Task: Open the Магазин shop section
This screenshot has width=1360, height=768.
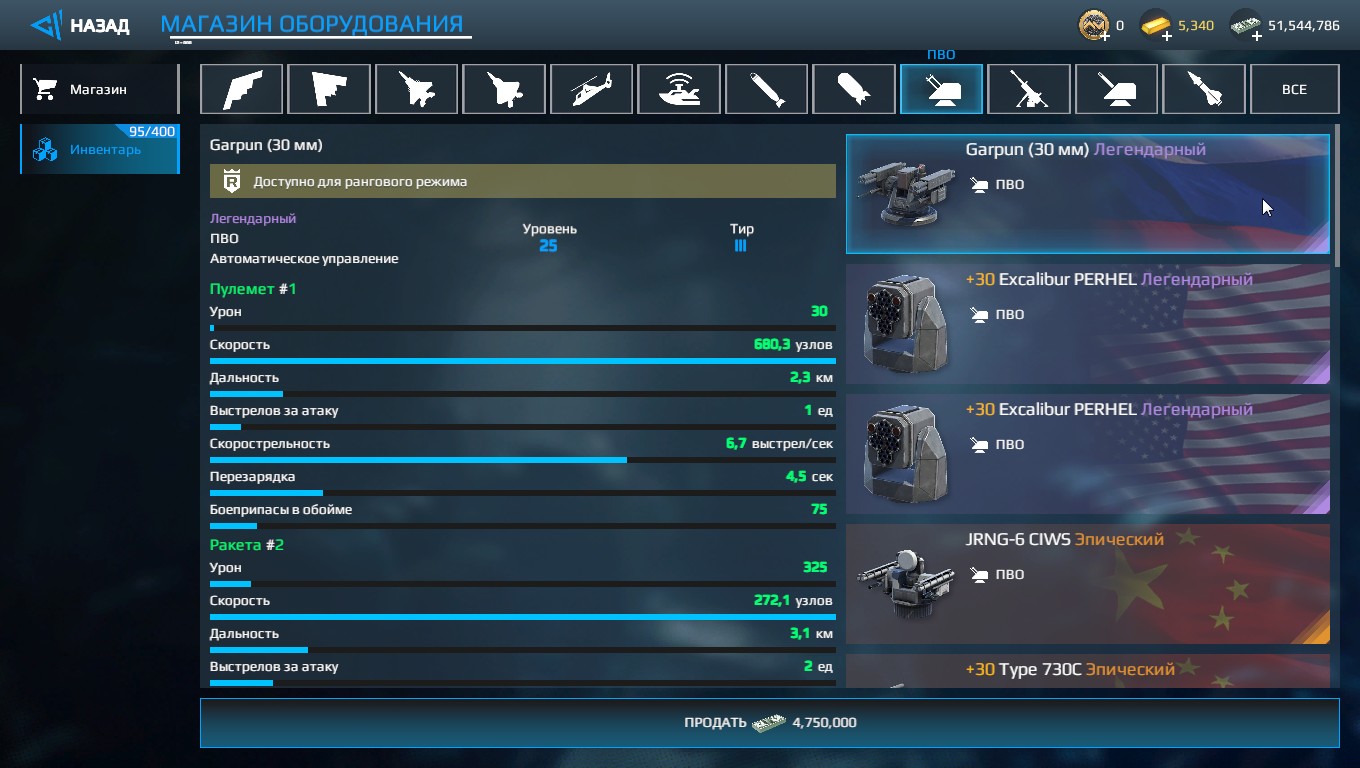Action: click(99, 89)
